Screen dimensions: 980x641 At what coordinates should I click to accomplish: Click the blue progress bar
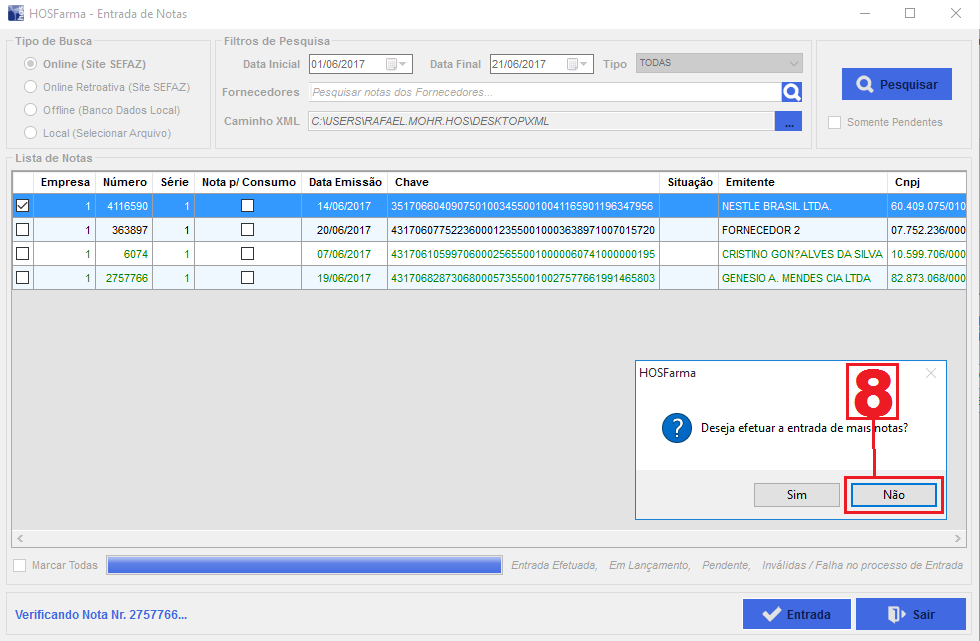(x=304, y=566)
